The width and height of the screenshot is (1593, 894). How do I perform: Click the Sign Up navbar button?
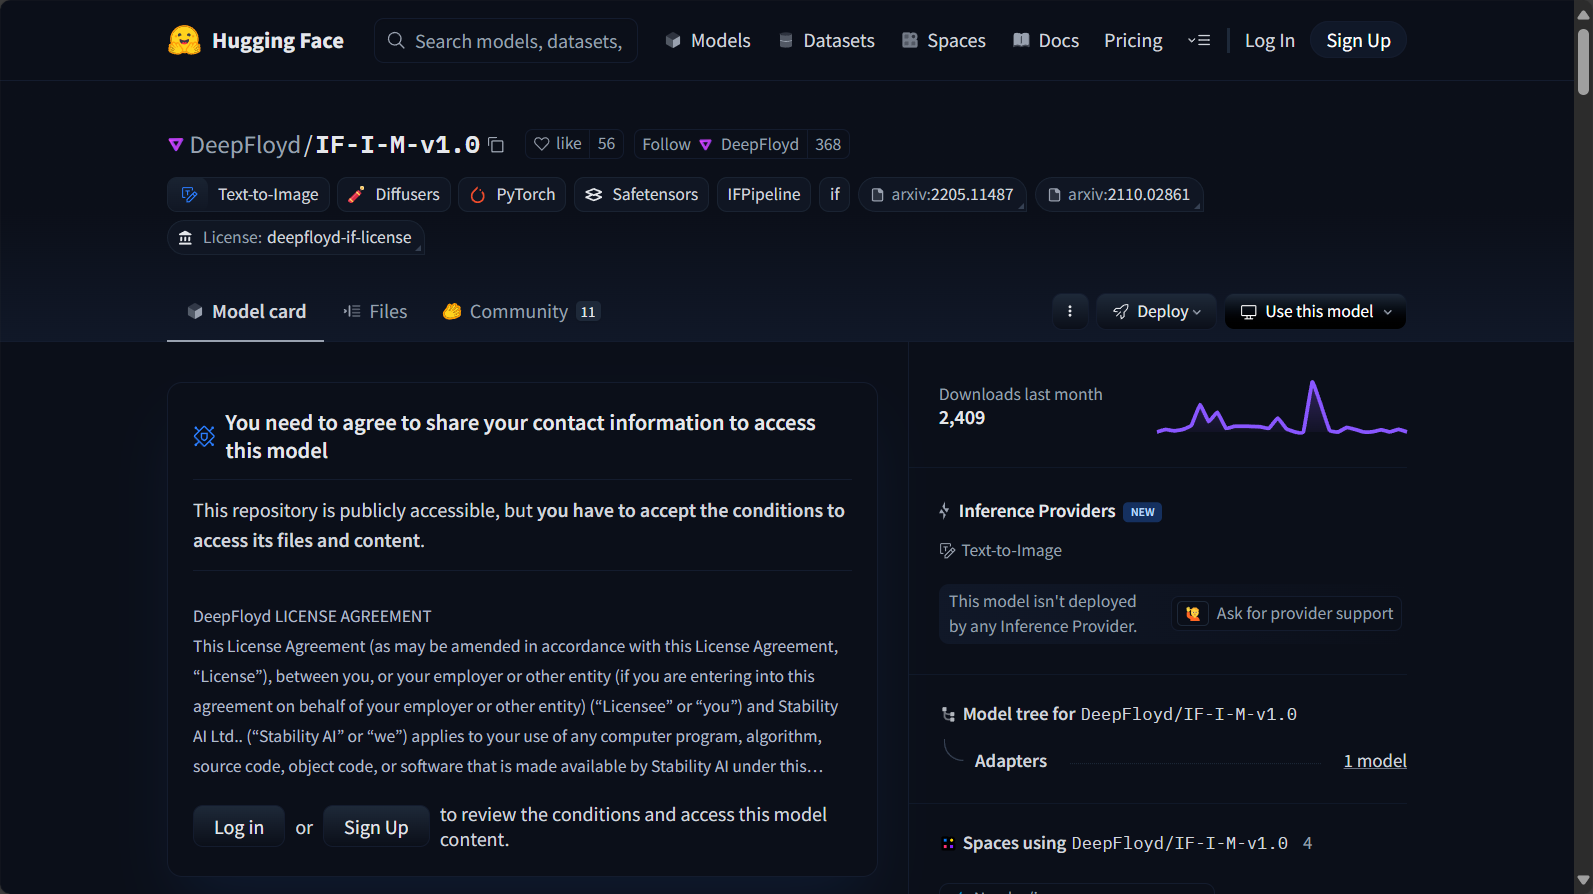click(1358, 41)
